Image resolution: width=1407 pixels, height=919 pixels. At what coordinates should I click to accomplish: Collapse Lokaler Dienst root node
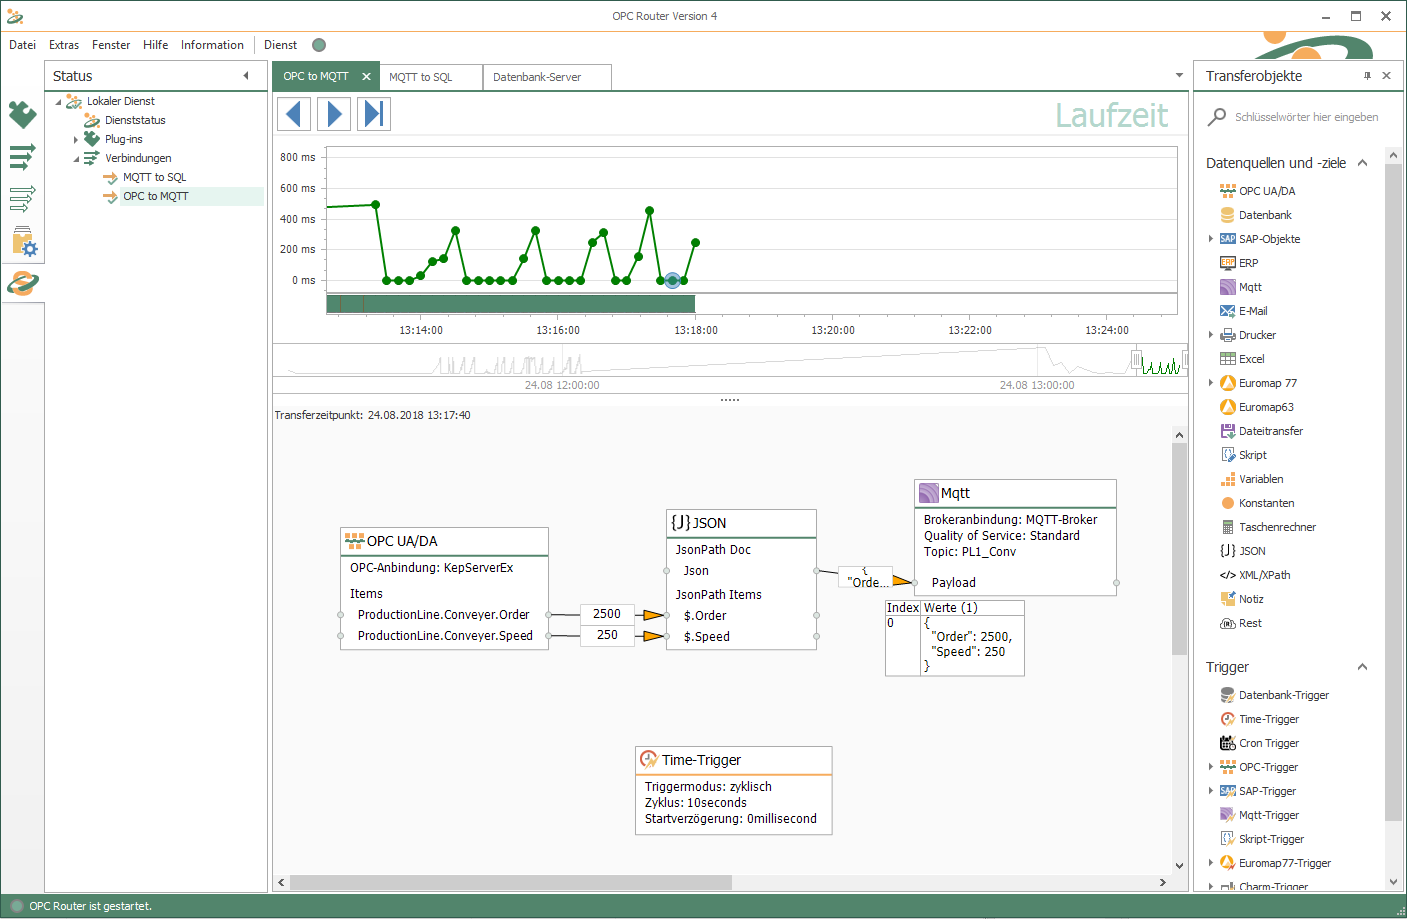[x=58, y=102]
